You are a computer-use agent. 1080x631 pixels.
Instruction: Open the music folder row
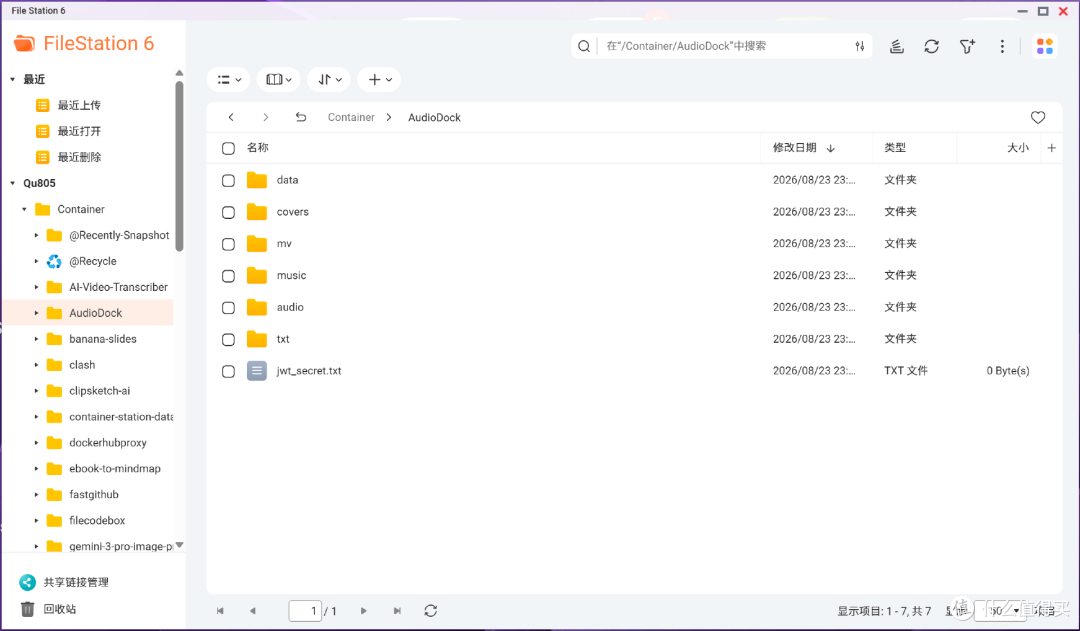[634, 276]
